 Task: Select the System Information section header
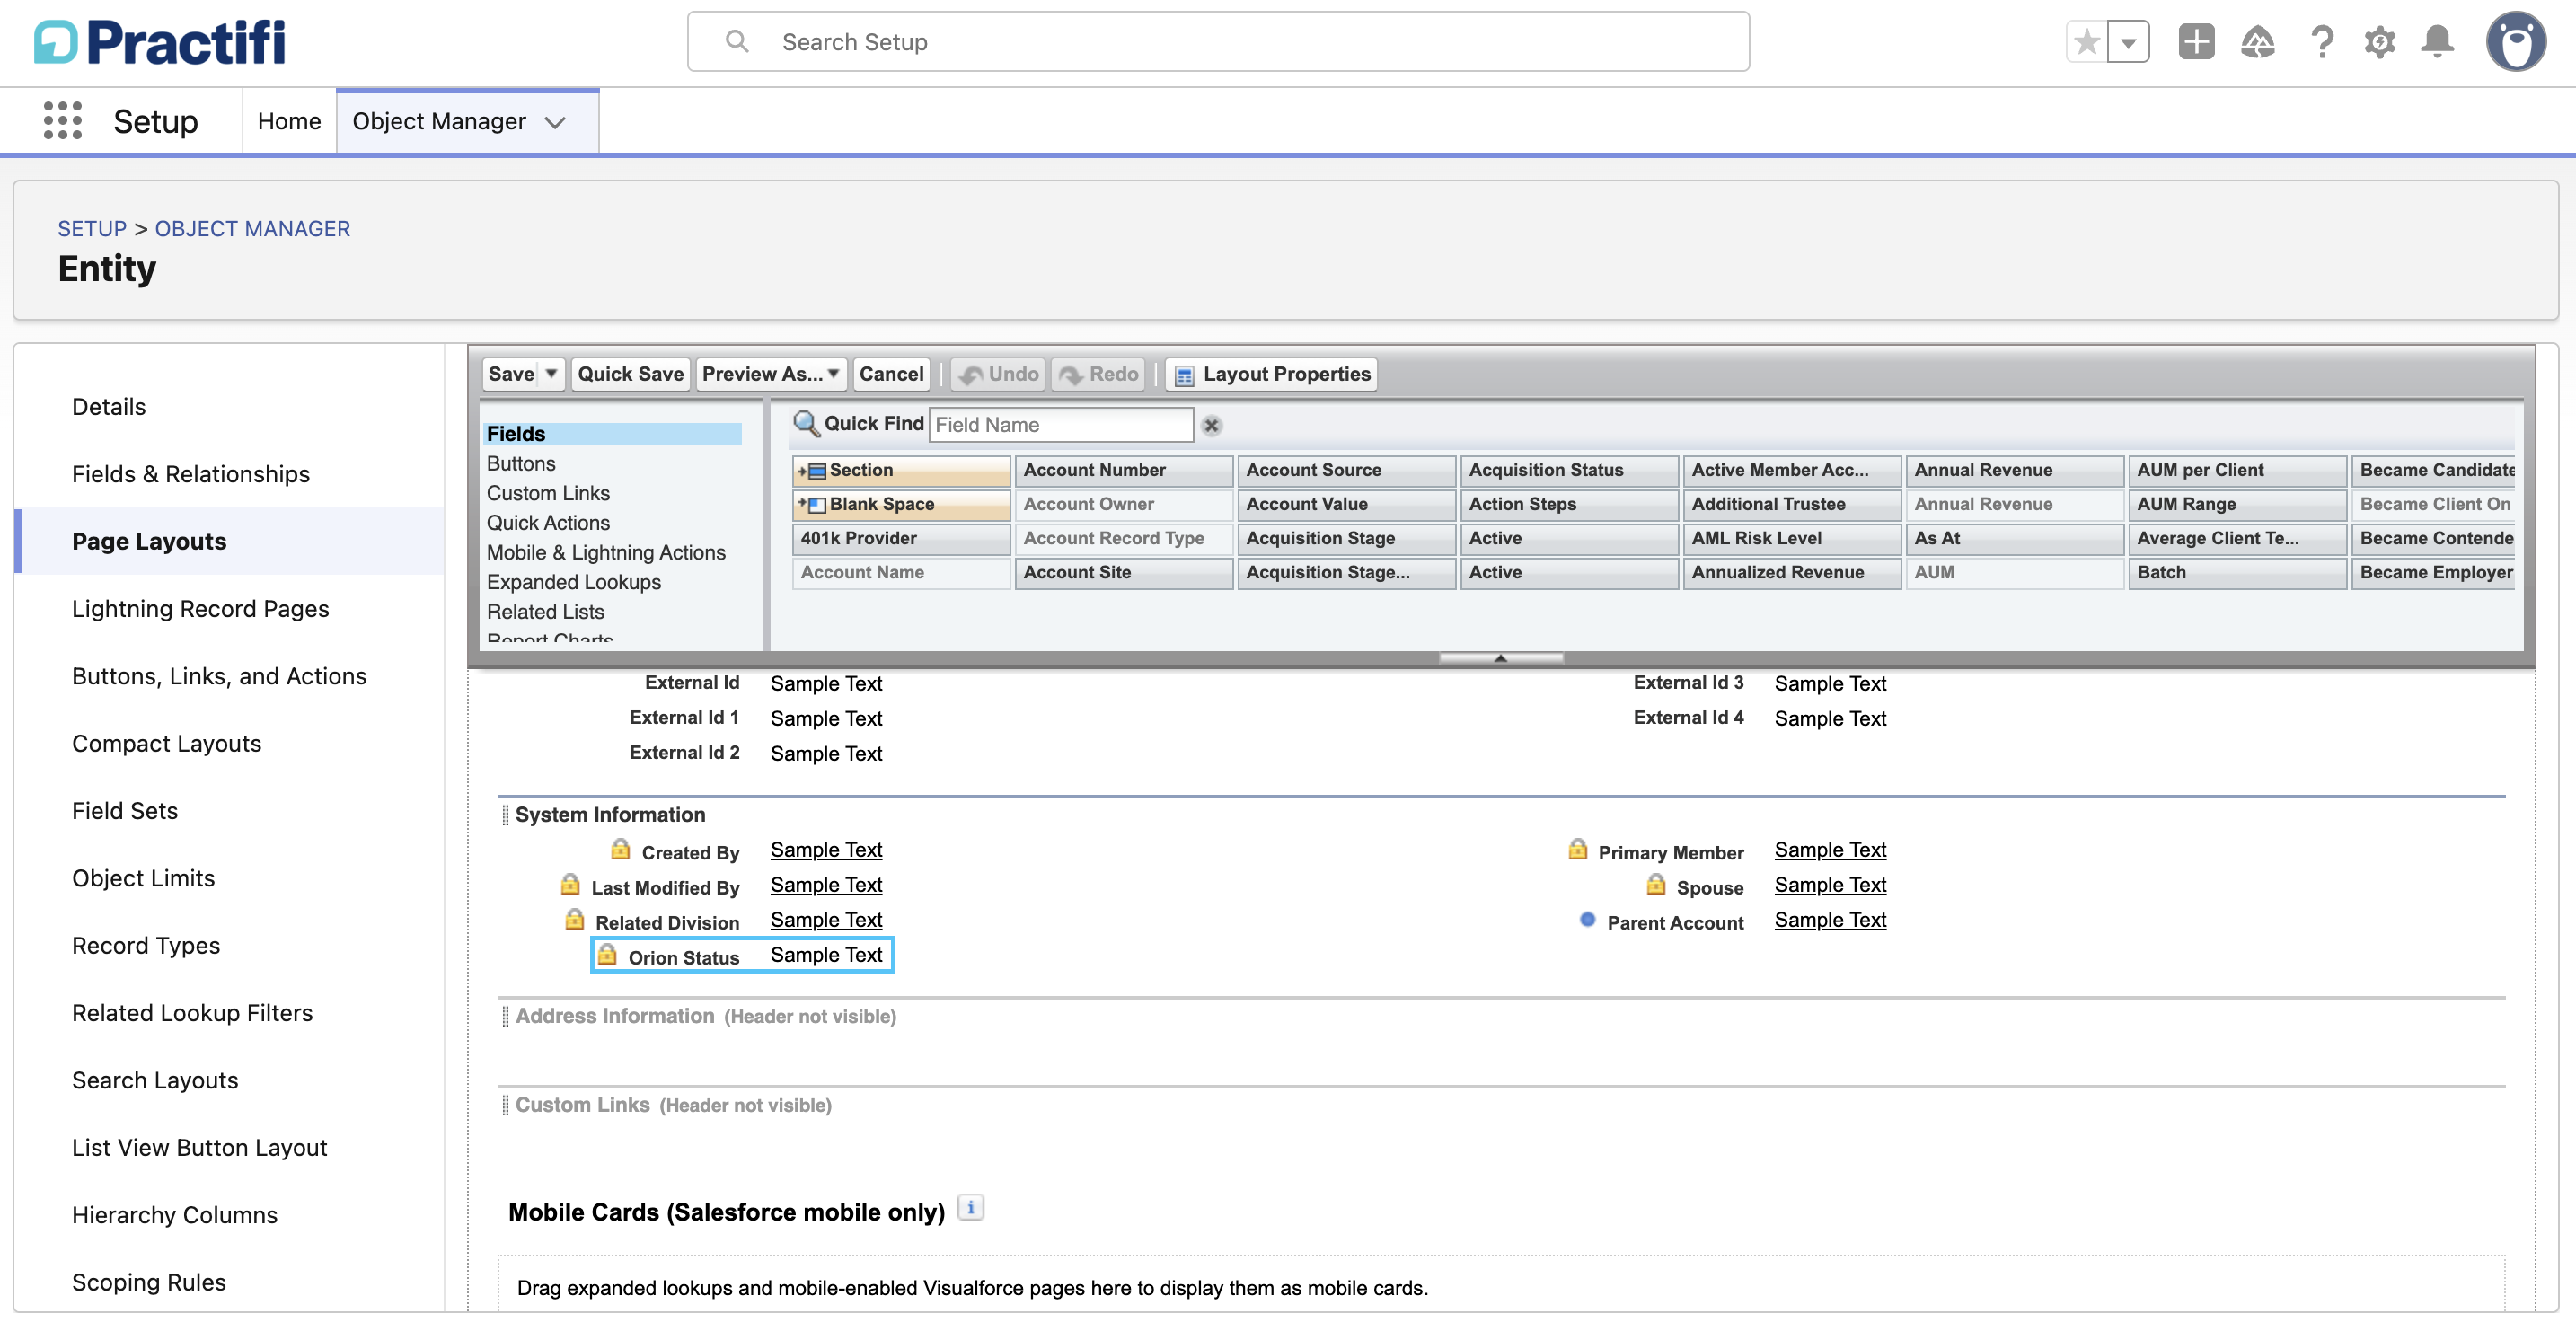(610, 815)
